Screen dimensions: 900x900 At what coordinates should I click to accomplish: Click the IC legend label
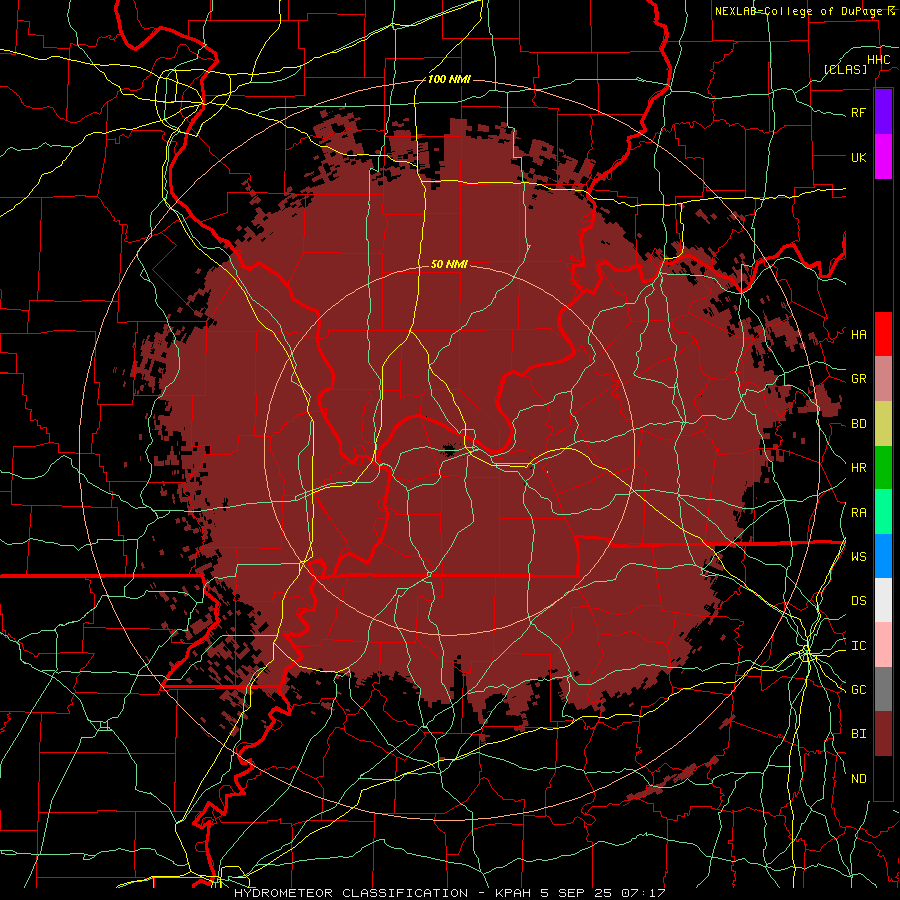(858, 646)
